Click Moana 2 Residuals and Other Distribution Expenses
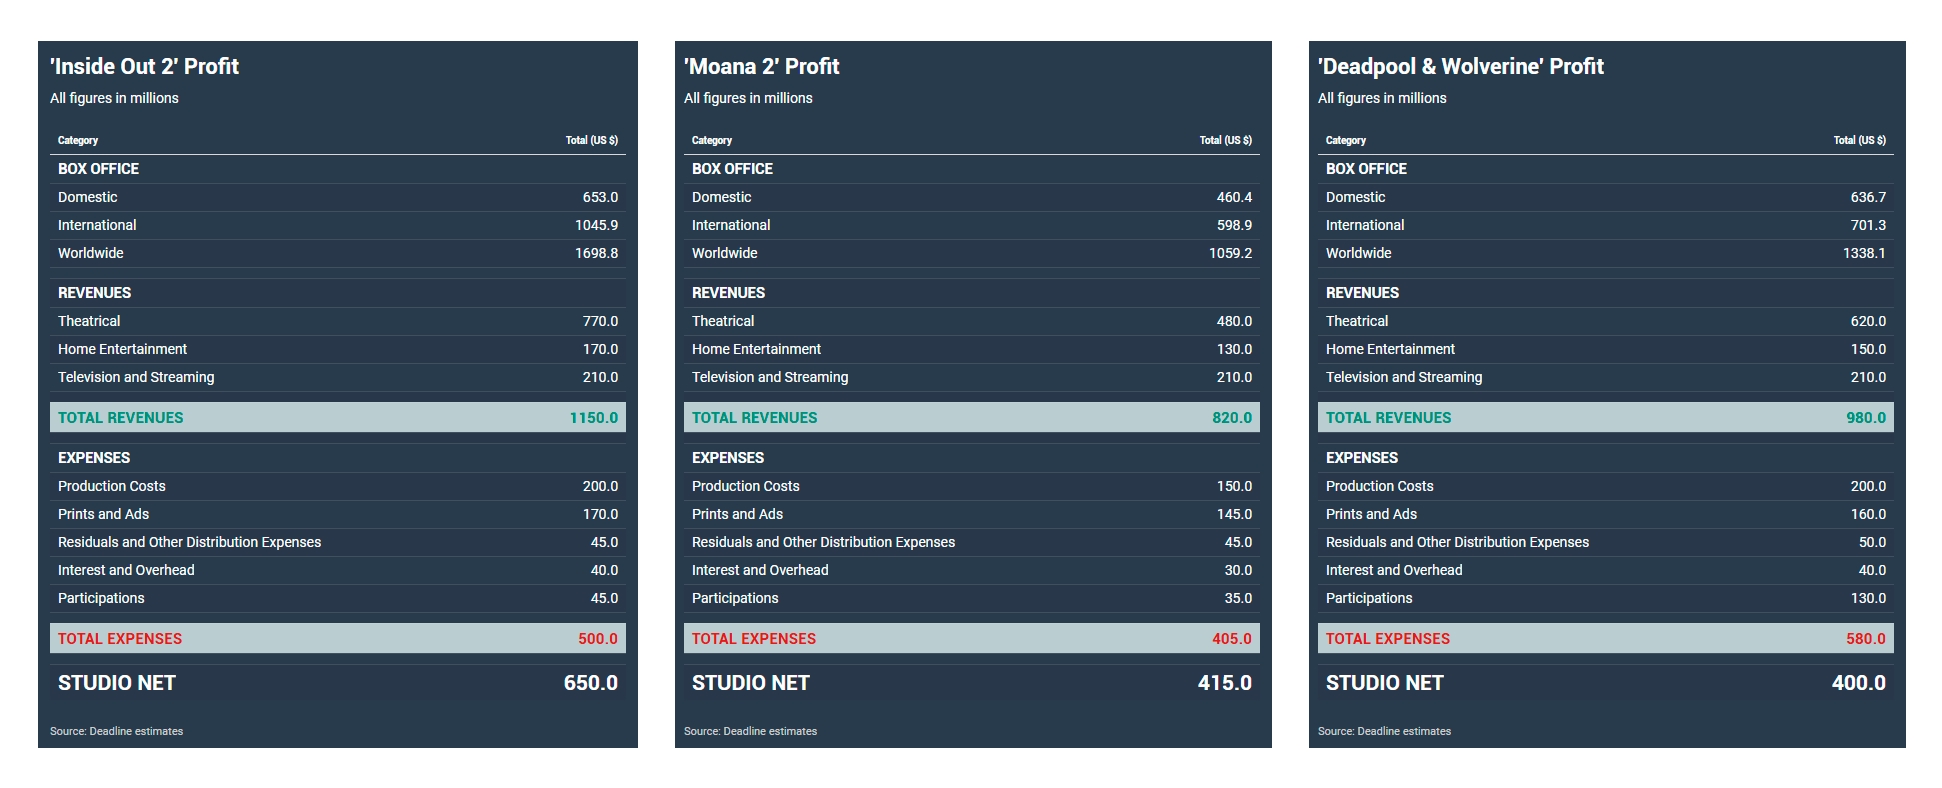This screenshot has width=1942, height=788. (823, 542)
